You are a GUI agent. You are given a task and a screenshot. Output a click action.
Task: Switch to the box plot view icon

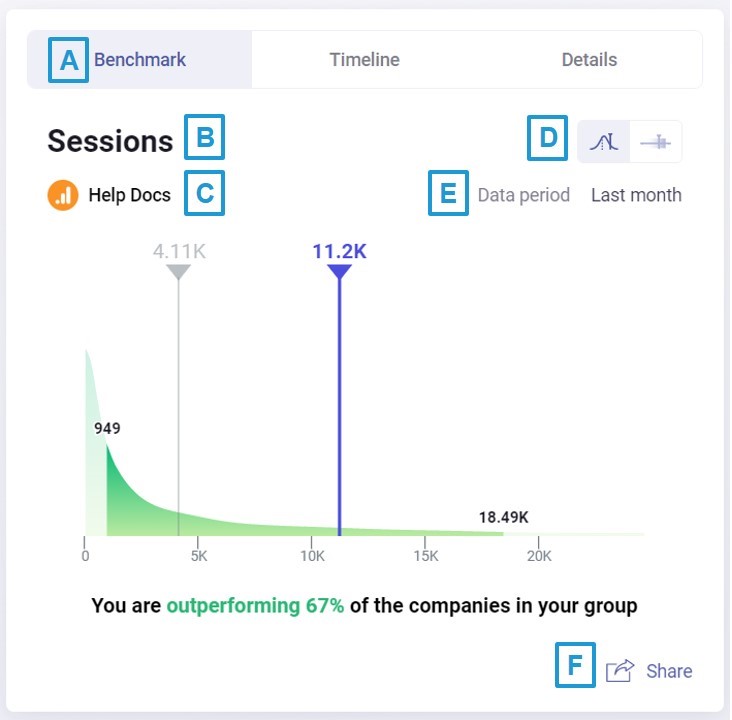[x=657, y=142]
